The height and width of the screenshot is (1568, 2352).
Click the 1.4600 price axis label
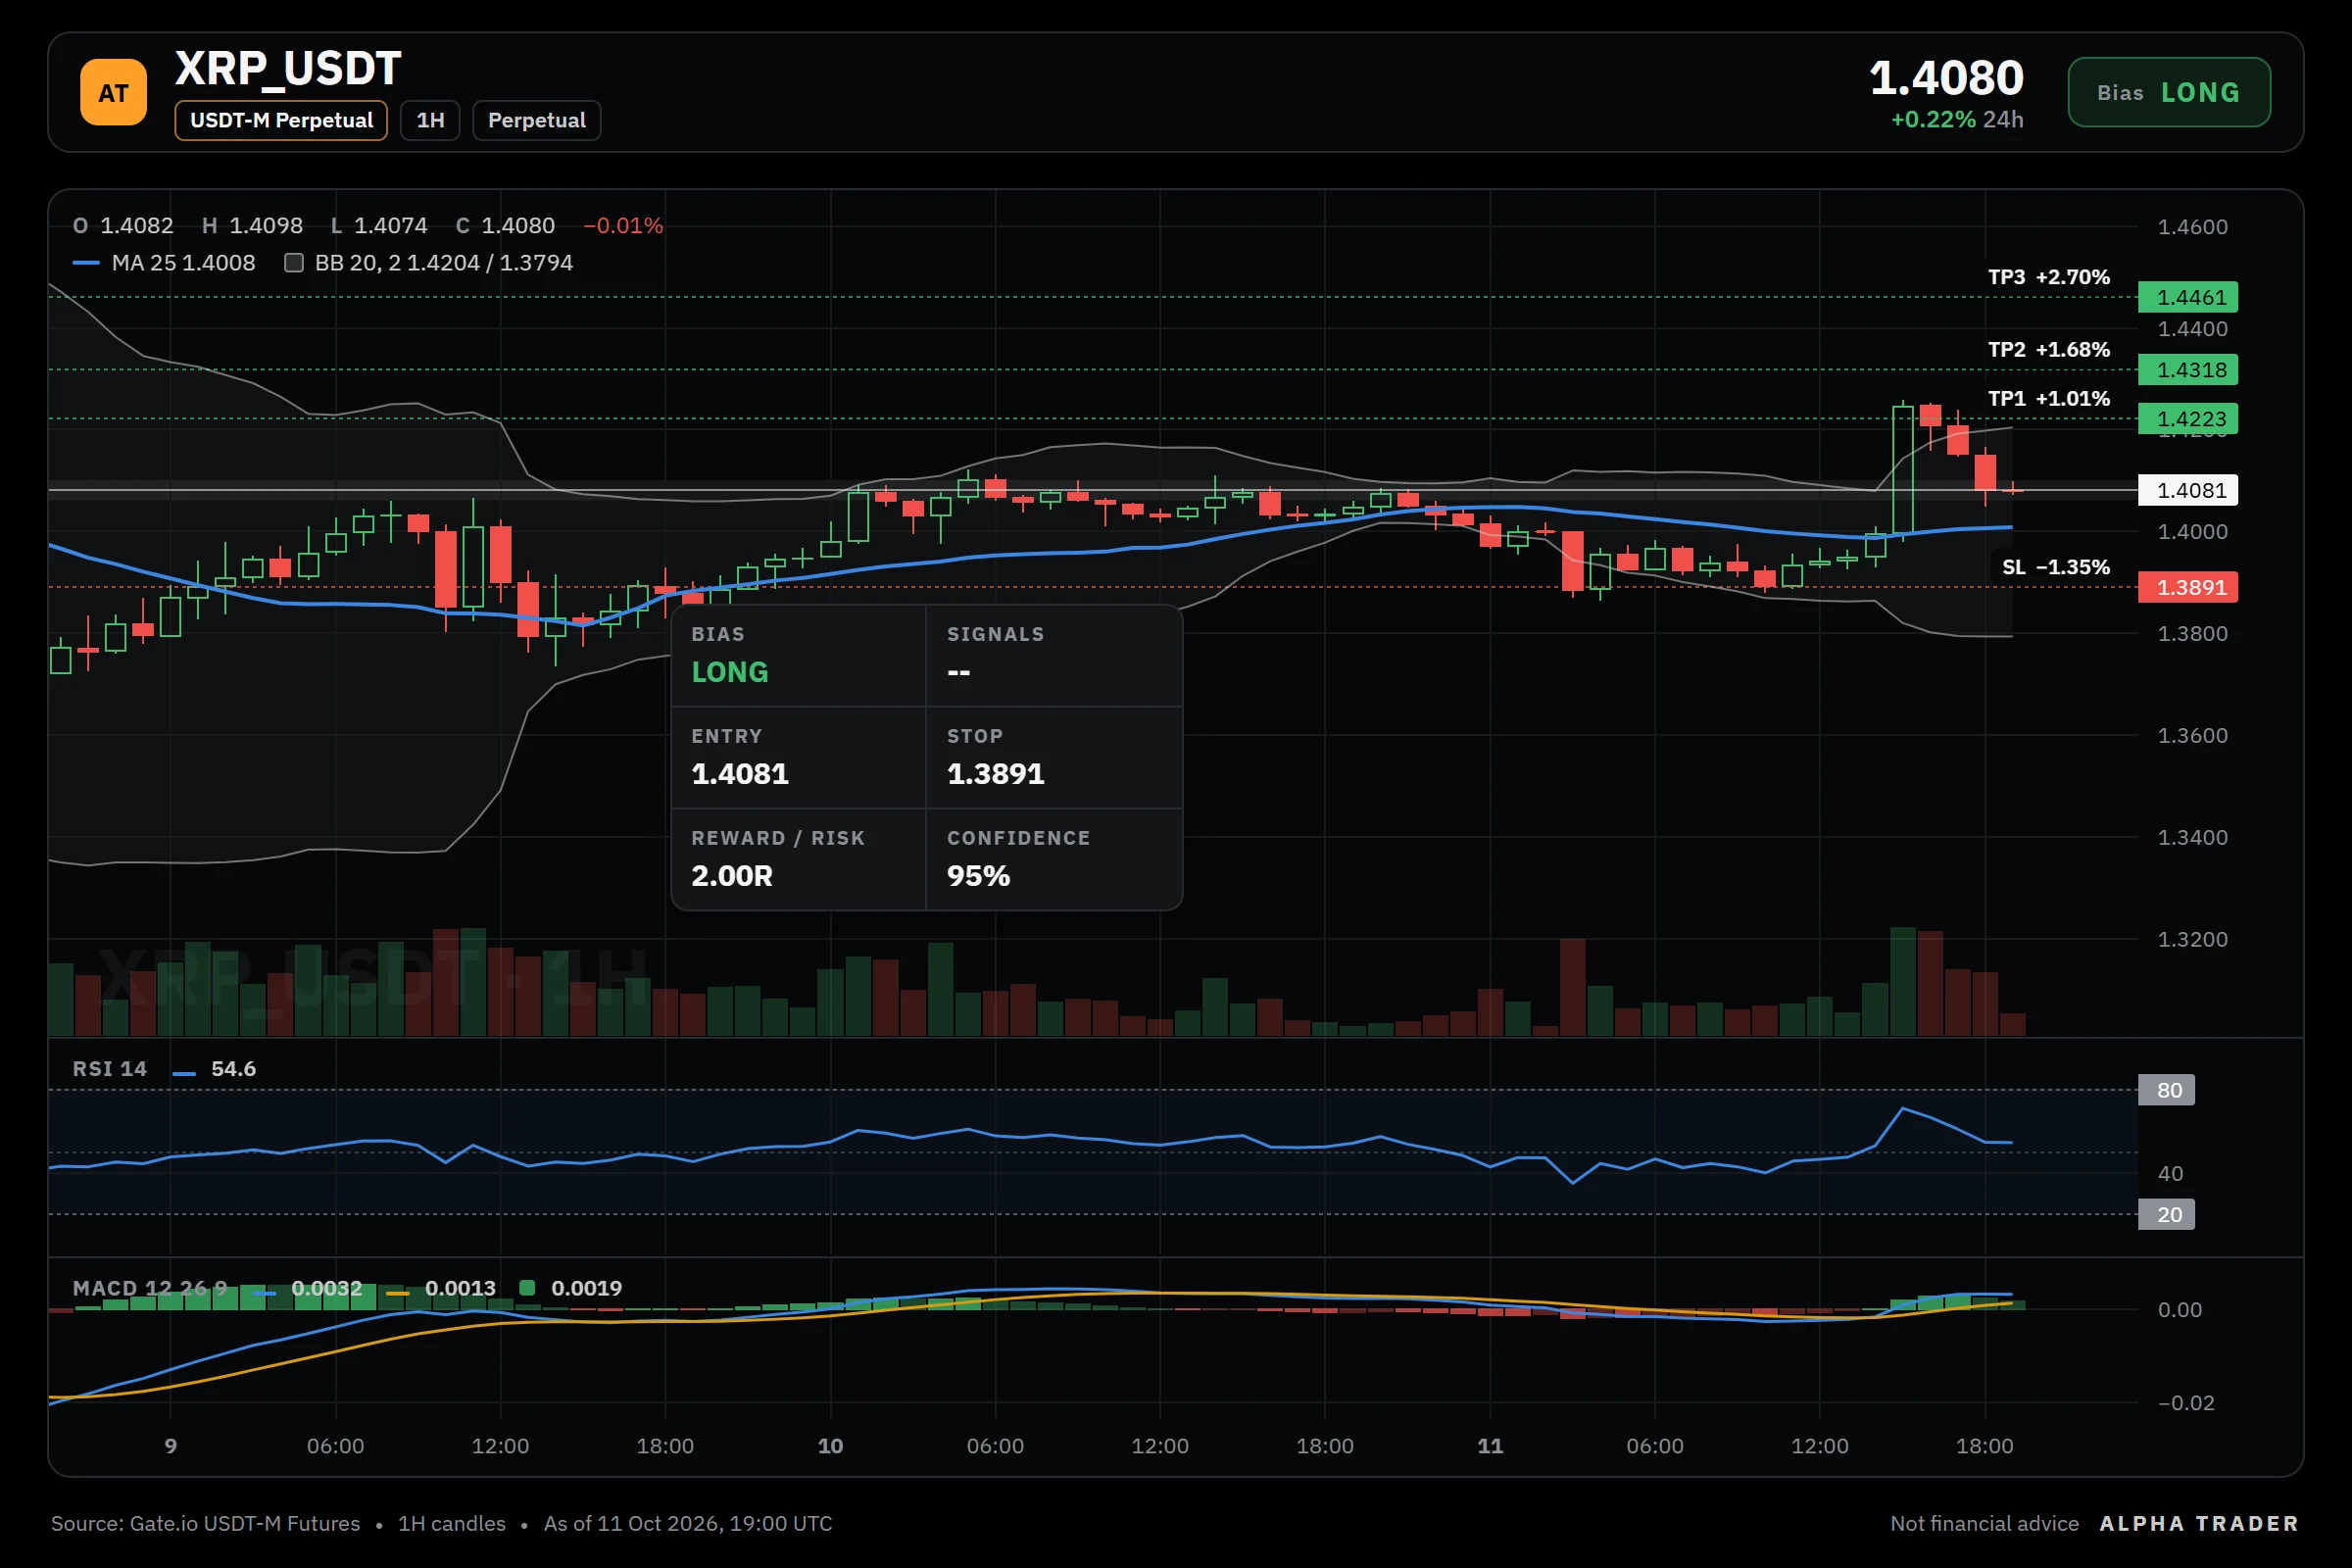2192,227
